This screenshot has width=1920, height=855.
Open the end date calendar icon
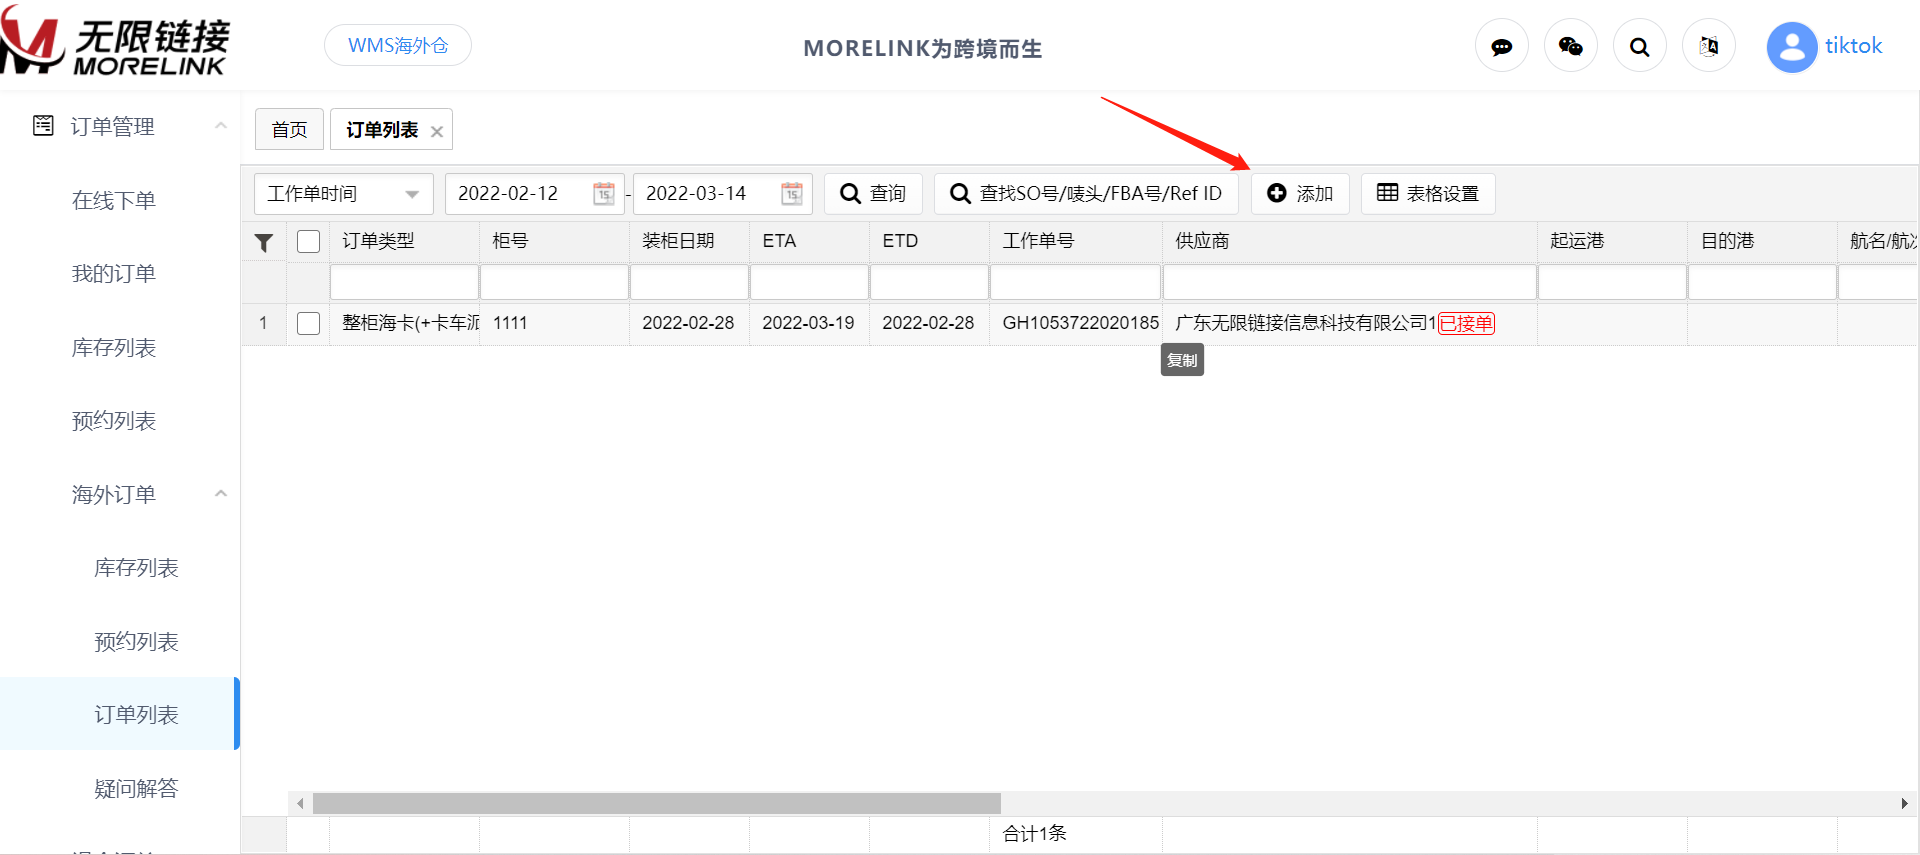tap(792, 194)
